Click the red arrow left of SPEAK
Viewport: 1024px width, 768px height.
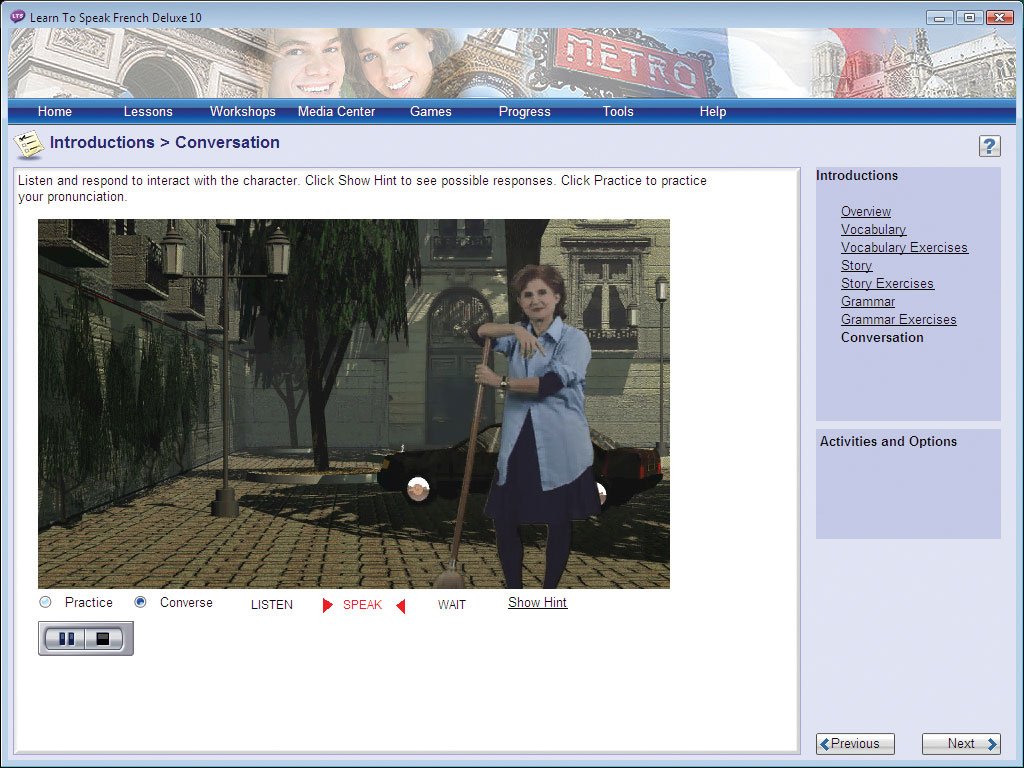[327, 605]
